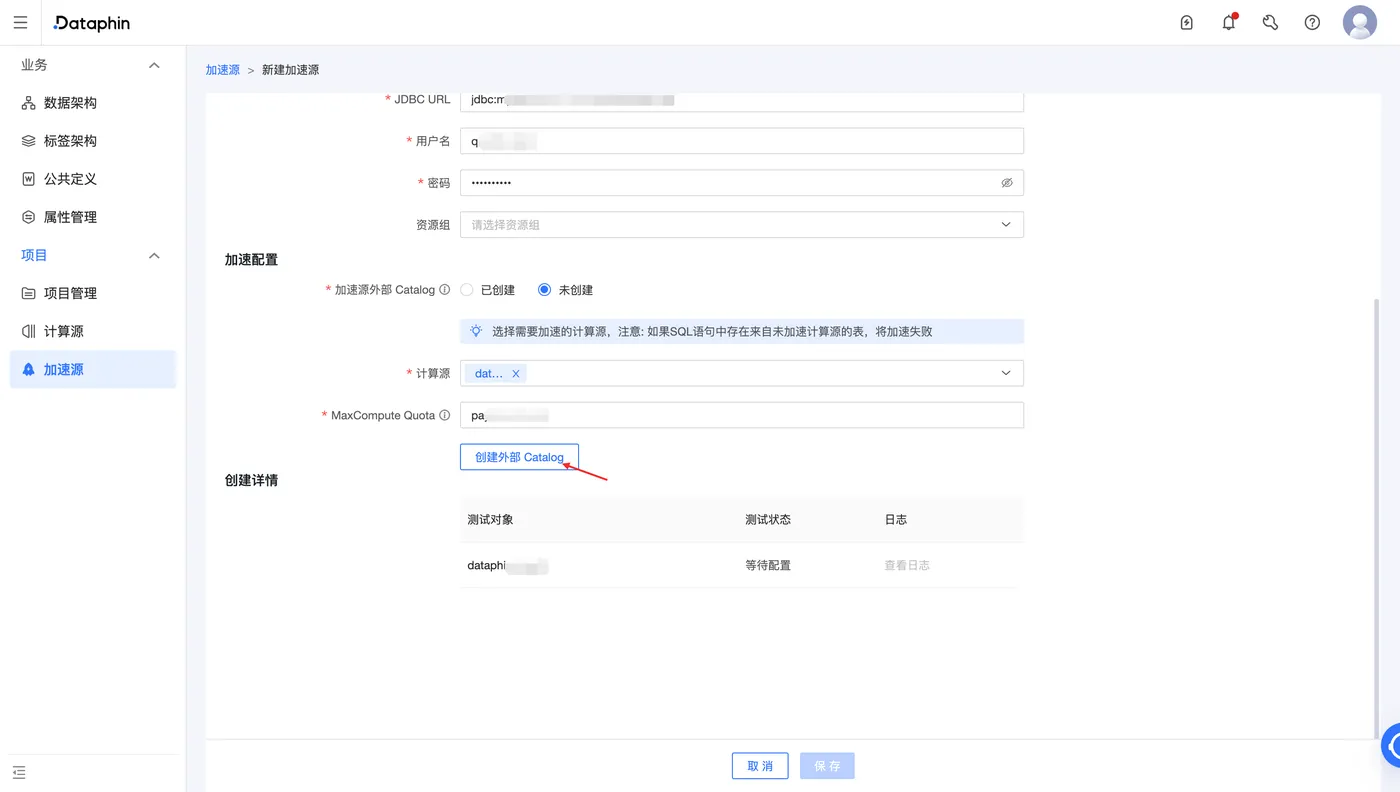Click the page vertical scrollbar
The width and height of the screenshot is (1400, 792).
tap(1378, 518)
